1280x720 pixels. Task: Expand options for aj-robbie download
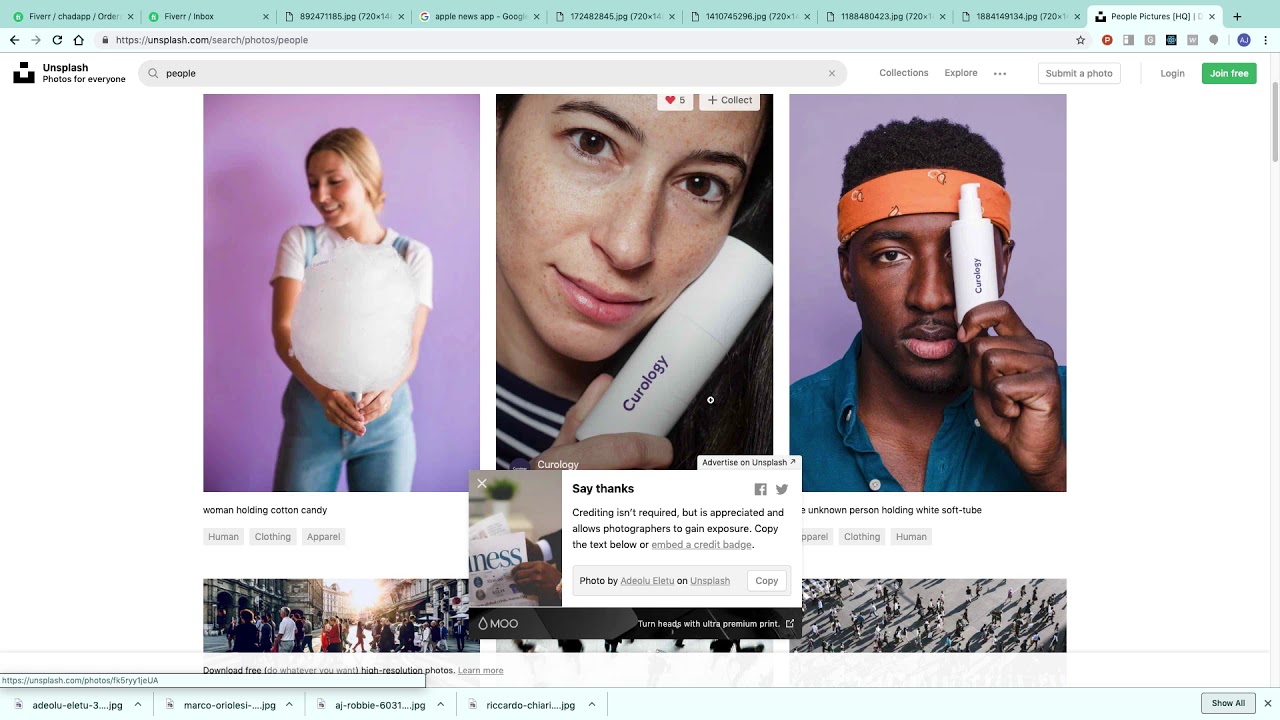(440, 704)
